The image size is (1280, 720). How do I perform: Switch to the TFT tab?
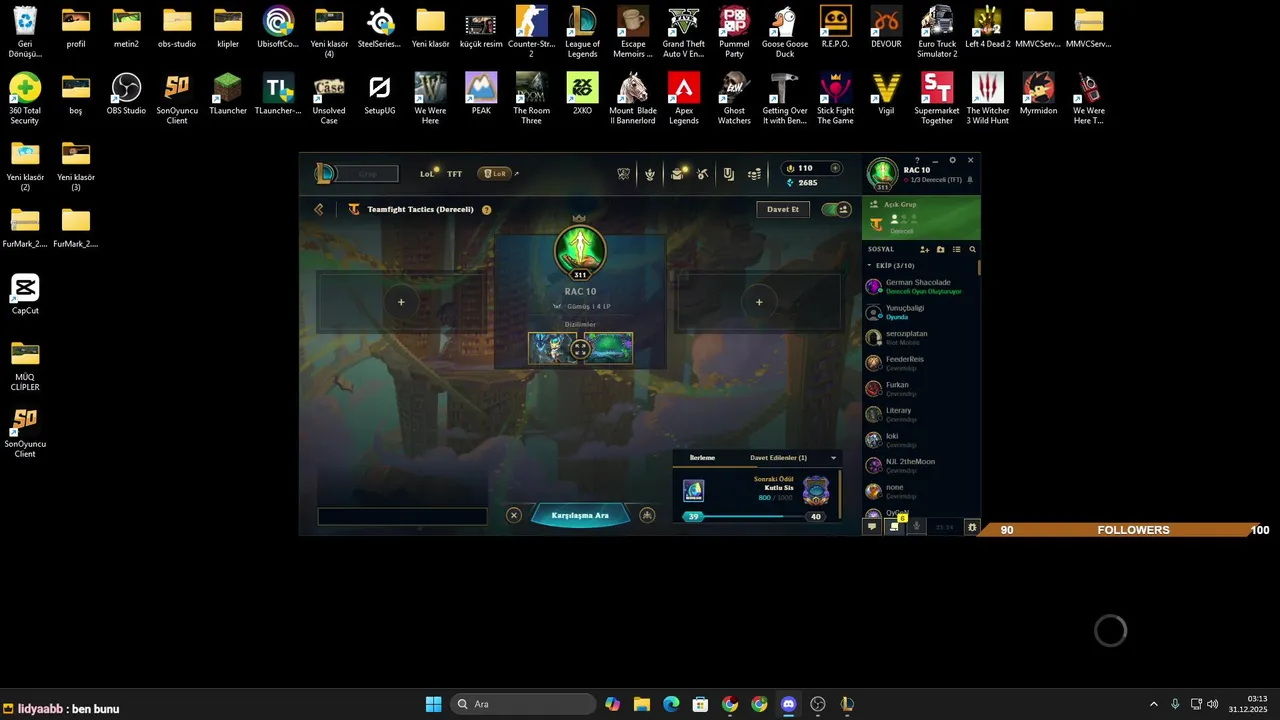(x=454, y=174)
